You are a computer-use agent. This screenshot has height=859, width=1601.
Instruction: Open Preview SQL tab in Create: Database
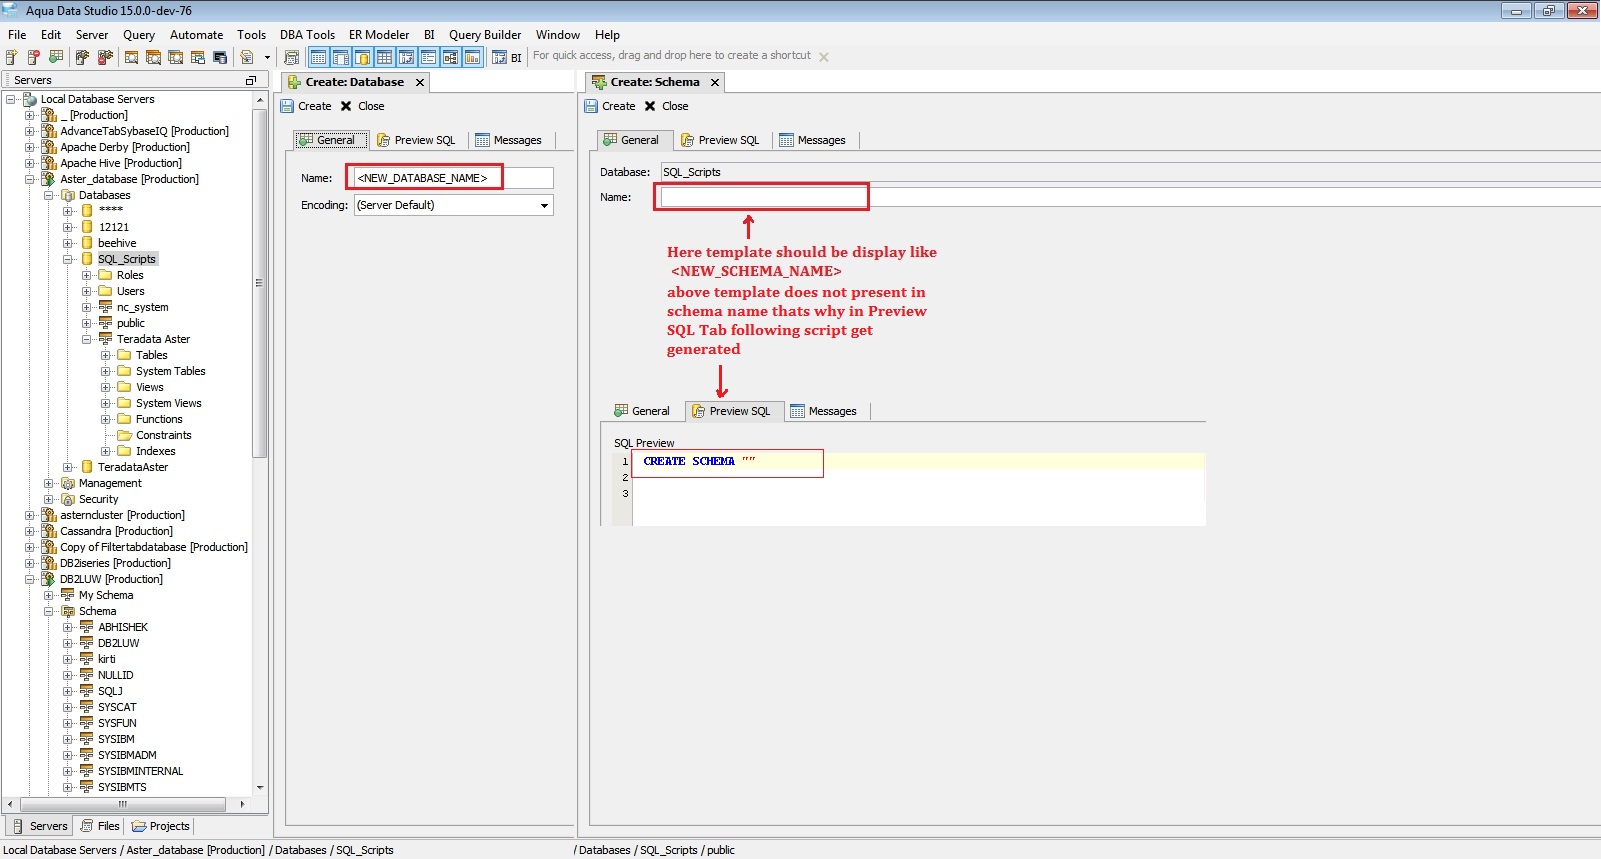pos(416,140)
